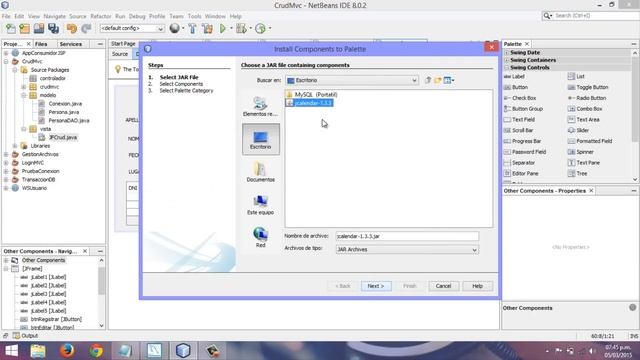
Task: Open the view menu icon in file chooser
Action: (x=449, y=80)
